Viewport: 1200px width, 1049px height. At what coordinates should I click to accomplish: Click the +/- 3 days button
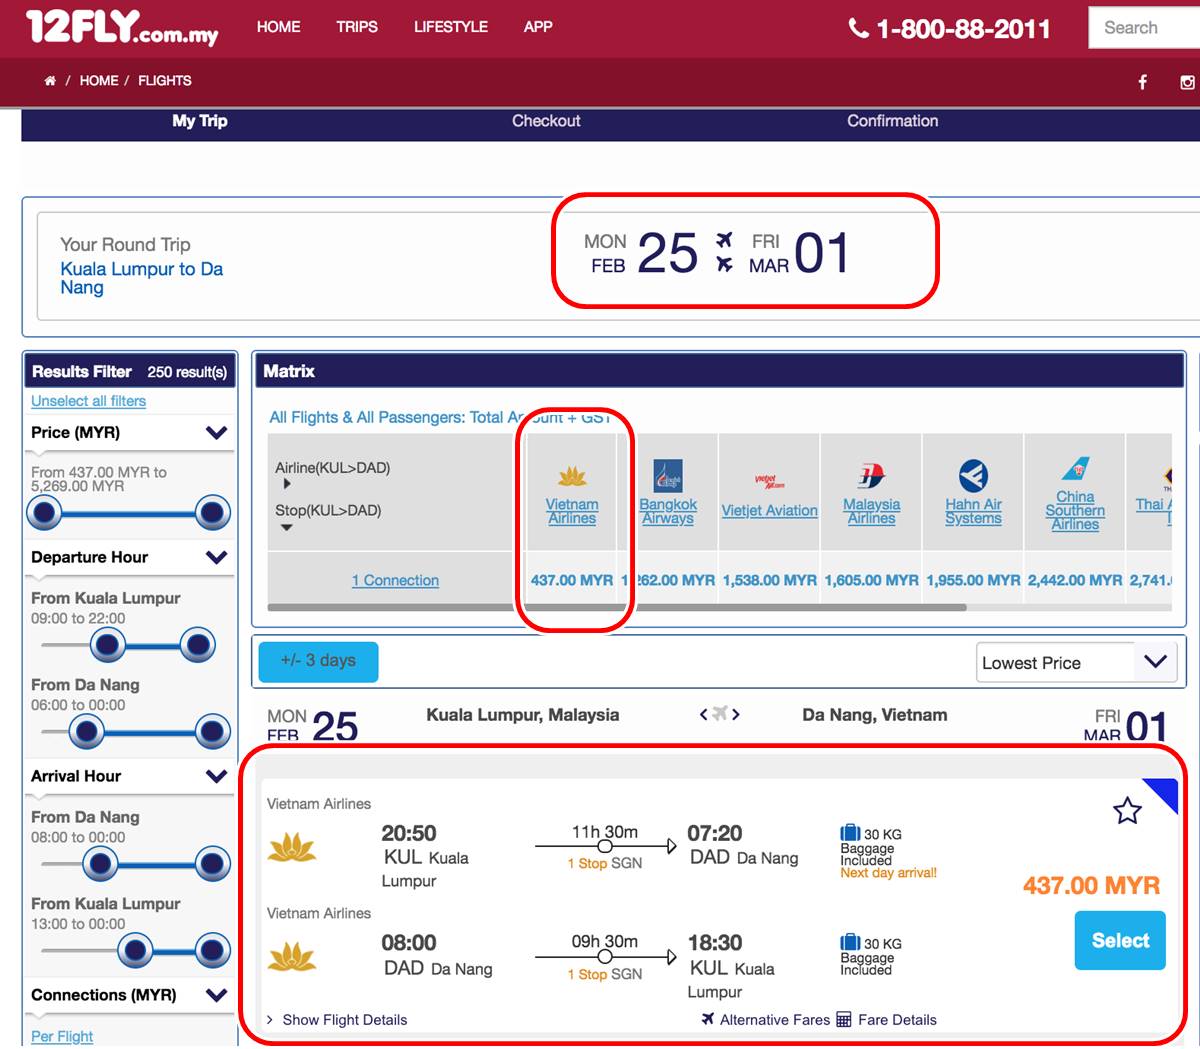click(x=318, y=661)
